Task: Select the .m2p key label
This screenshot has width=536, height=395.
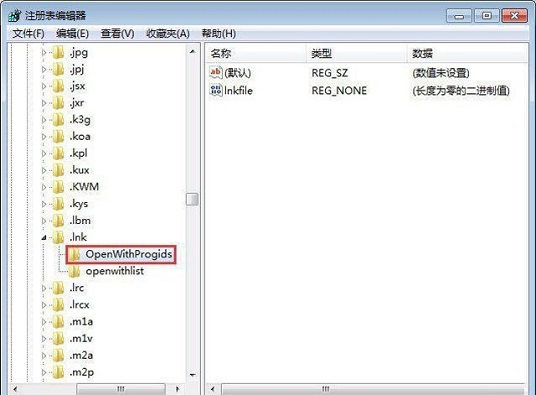Action: tap(81, 372)
